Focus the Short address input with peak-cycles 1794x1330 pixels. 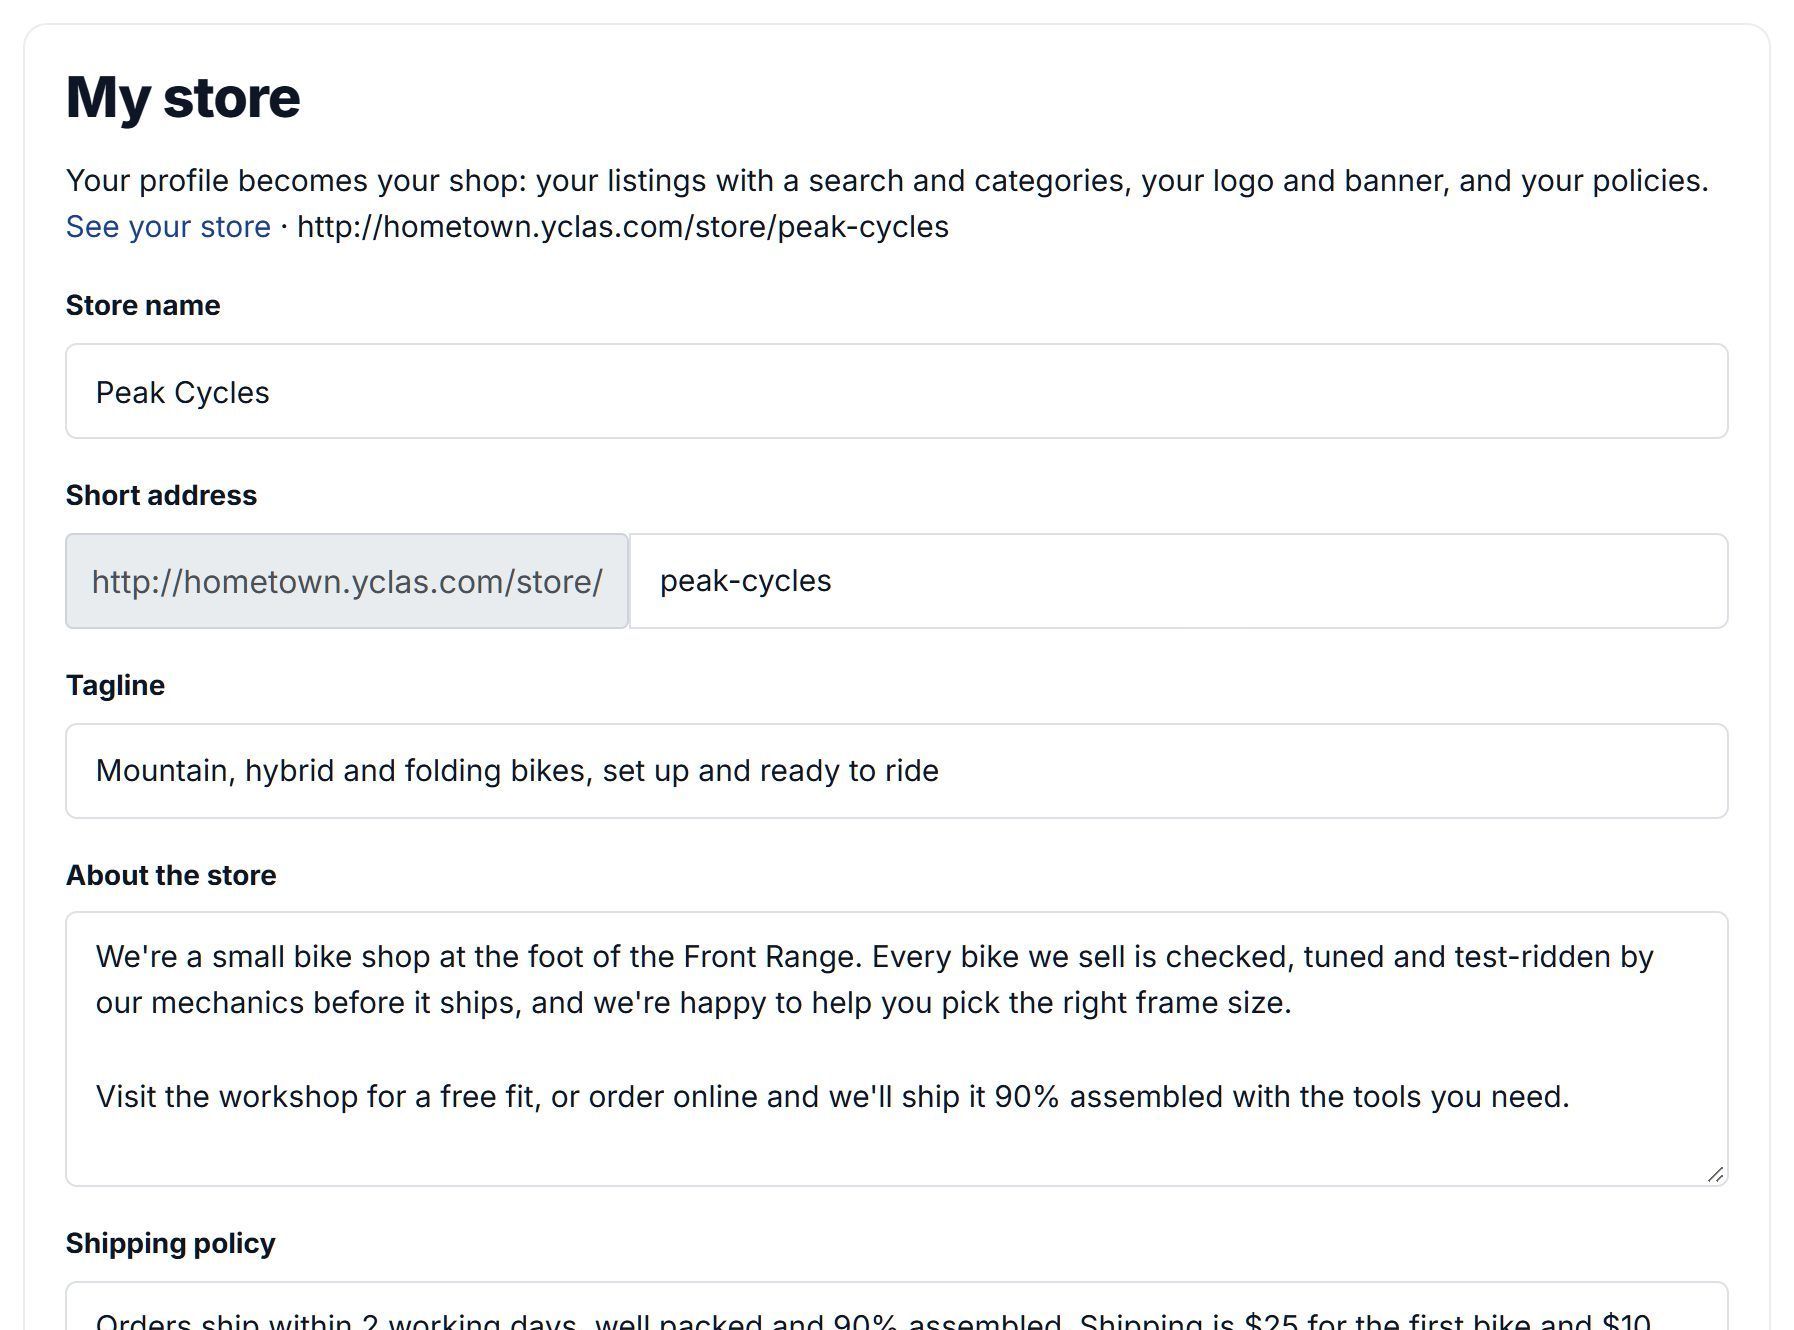[1178, 581]
